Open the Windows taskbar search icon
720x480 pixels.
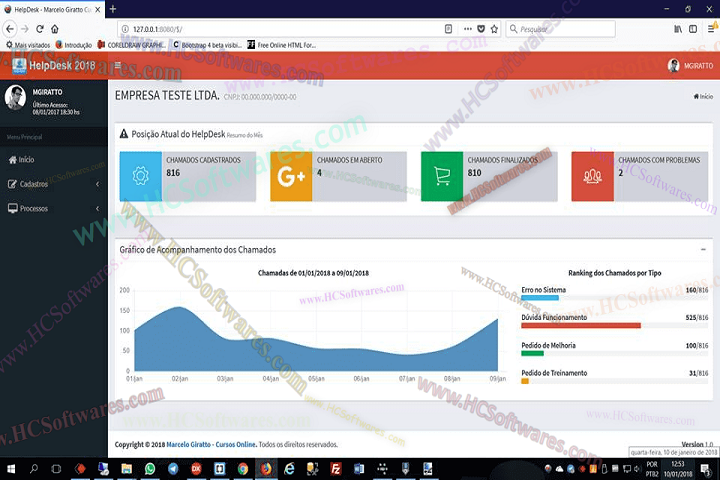pos(34,469)
